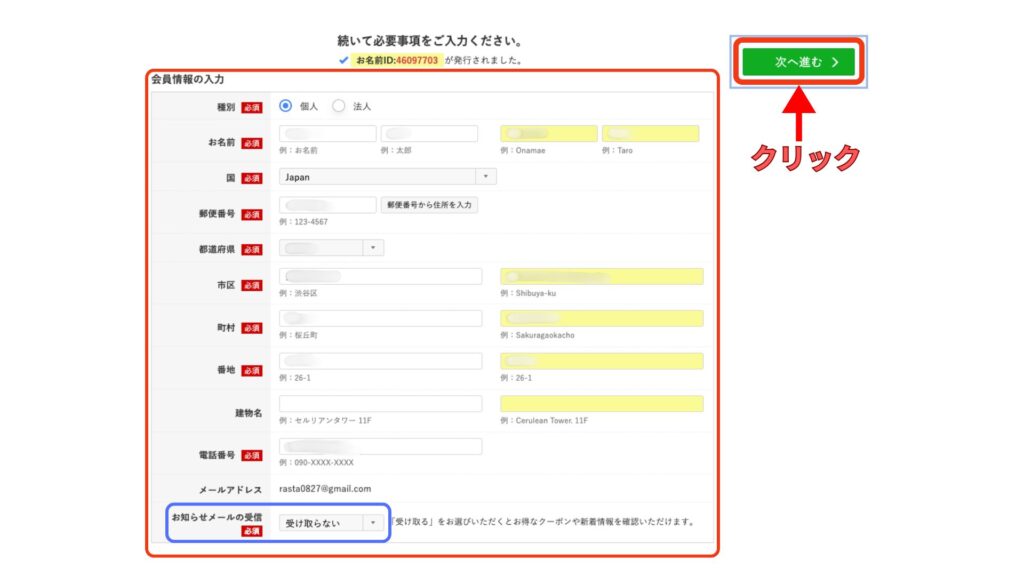The image size is (1024, 576).
Task: Click the yellow Onamae romaji surname field
Action: 548,134
